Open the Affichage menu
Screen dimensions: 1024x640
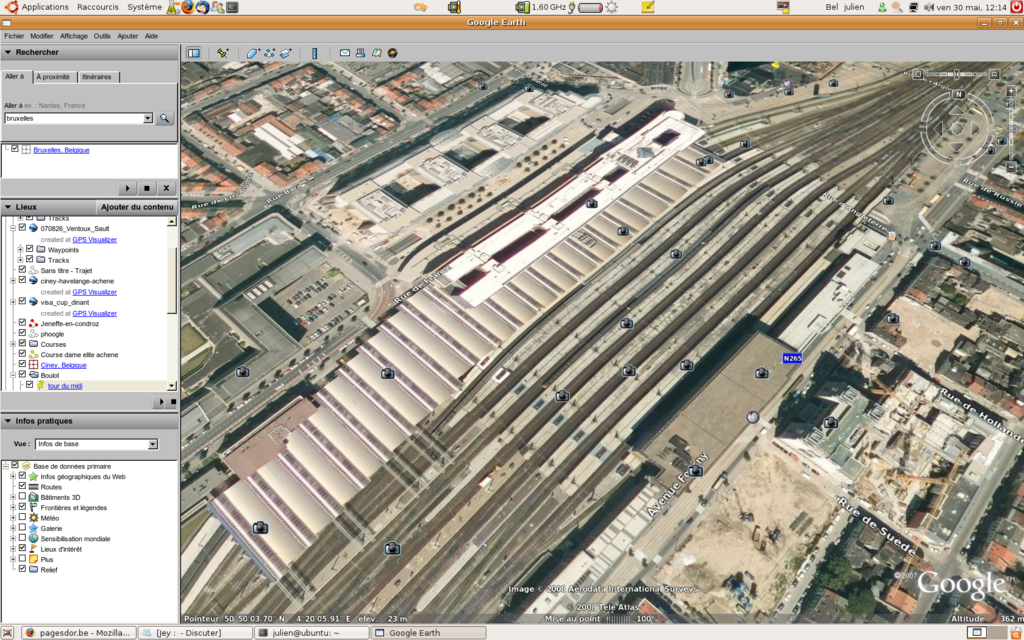click(74, 36)
